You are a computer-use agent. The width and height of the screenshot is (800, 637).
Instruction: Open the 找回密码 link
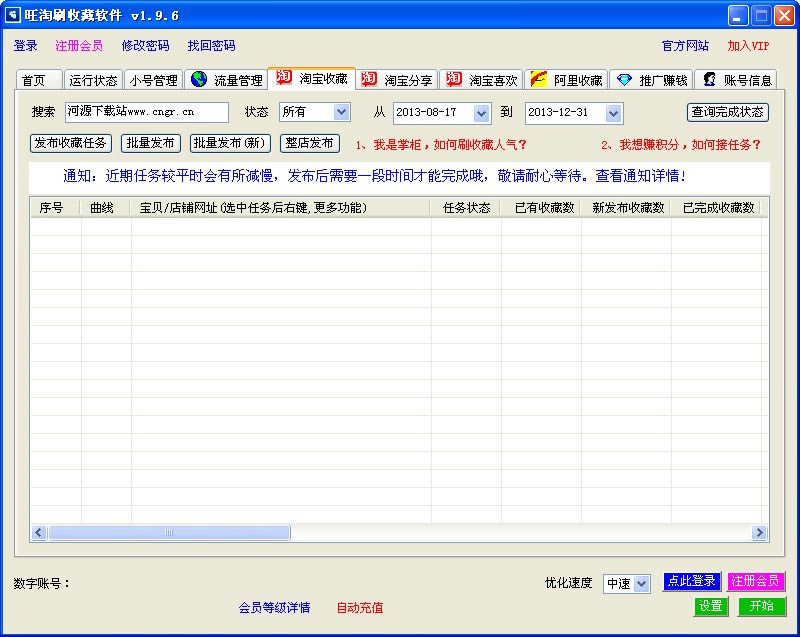(x=211, y=46)
